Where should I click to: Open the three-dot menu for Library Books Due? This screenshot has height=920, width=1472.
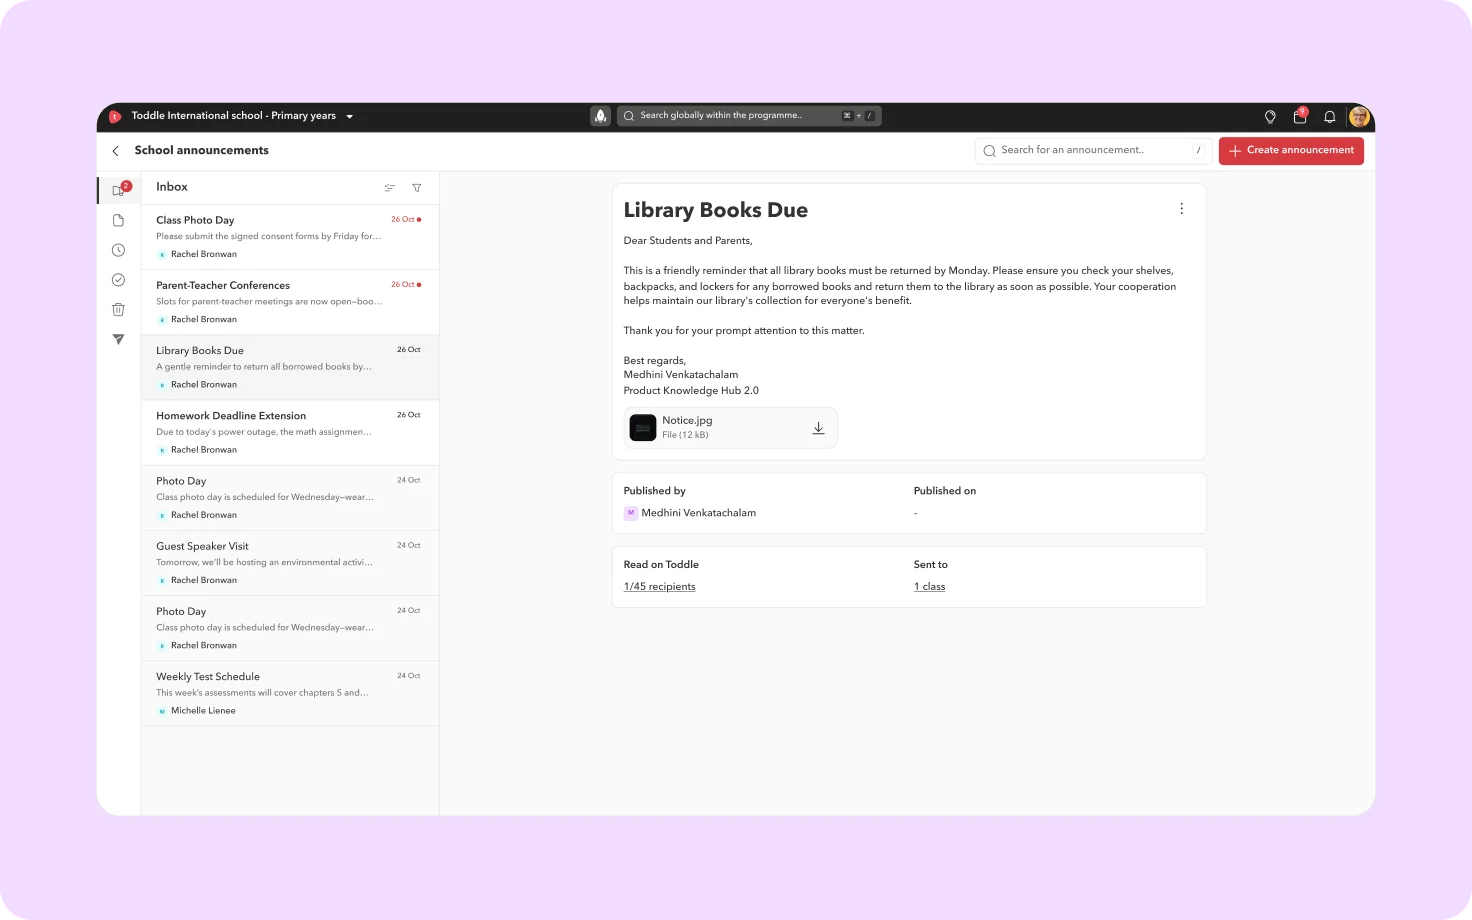tap(1181, 209)
